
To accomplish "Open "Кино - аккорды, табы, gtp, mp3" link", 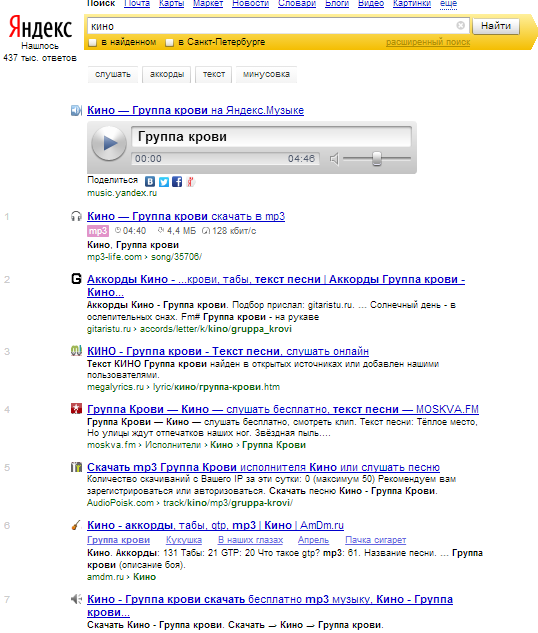I will [216, 525].
